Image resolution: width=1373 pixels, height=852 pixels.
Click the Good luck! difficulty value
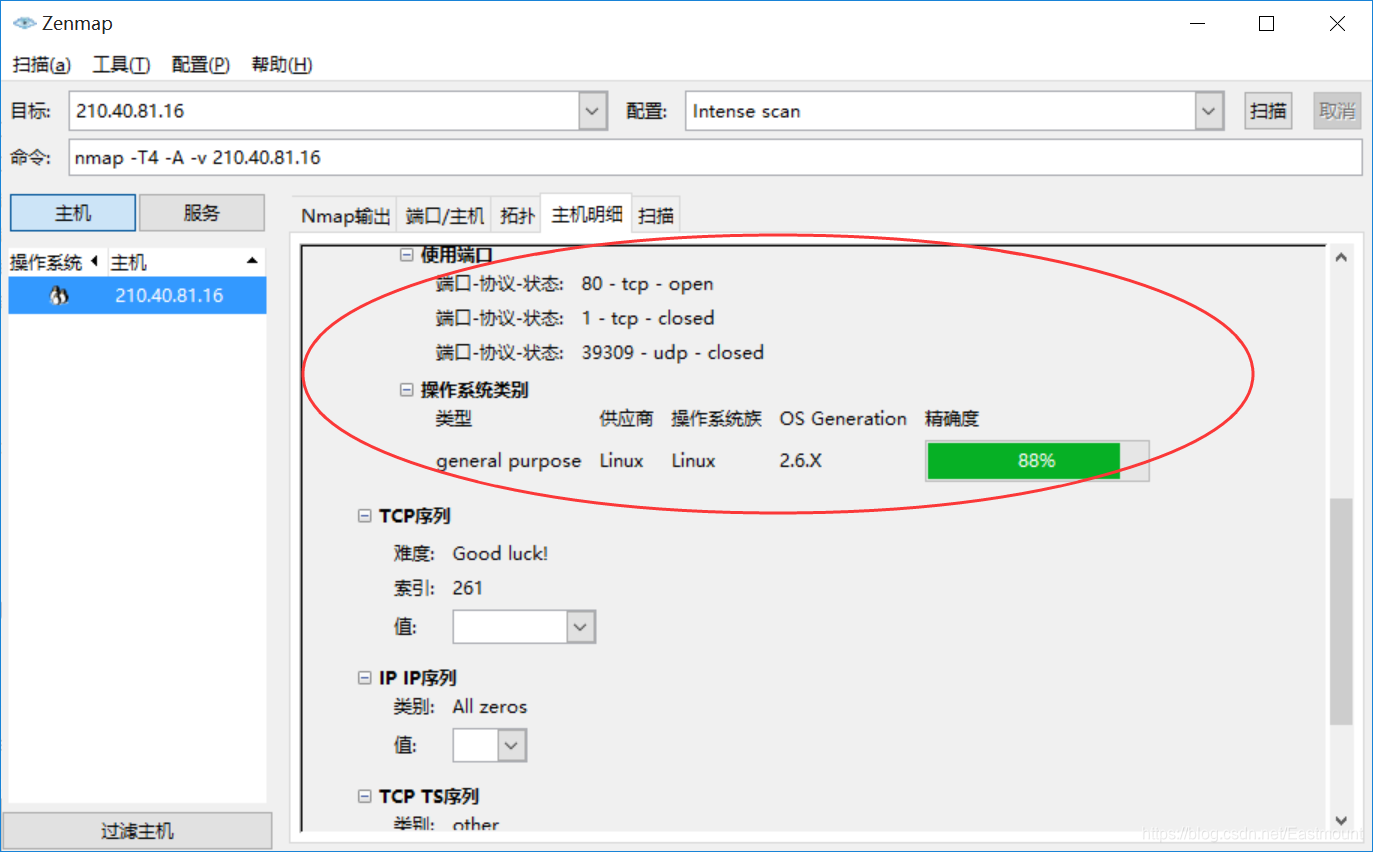500,553
